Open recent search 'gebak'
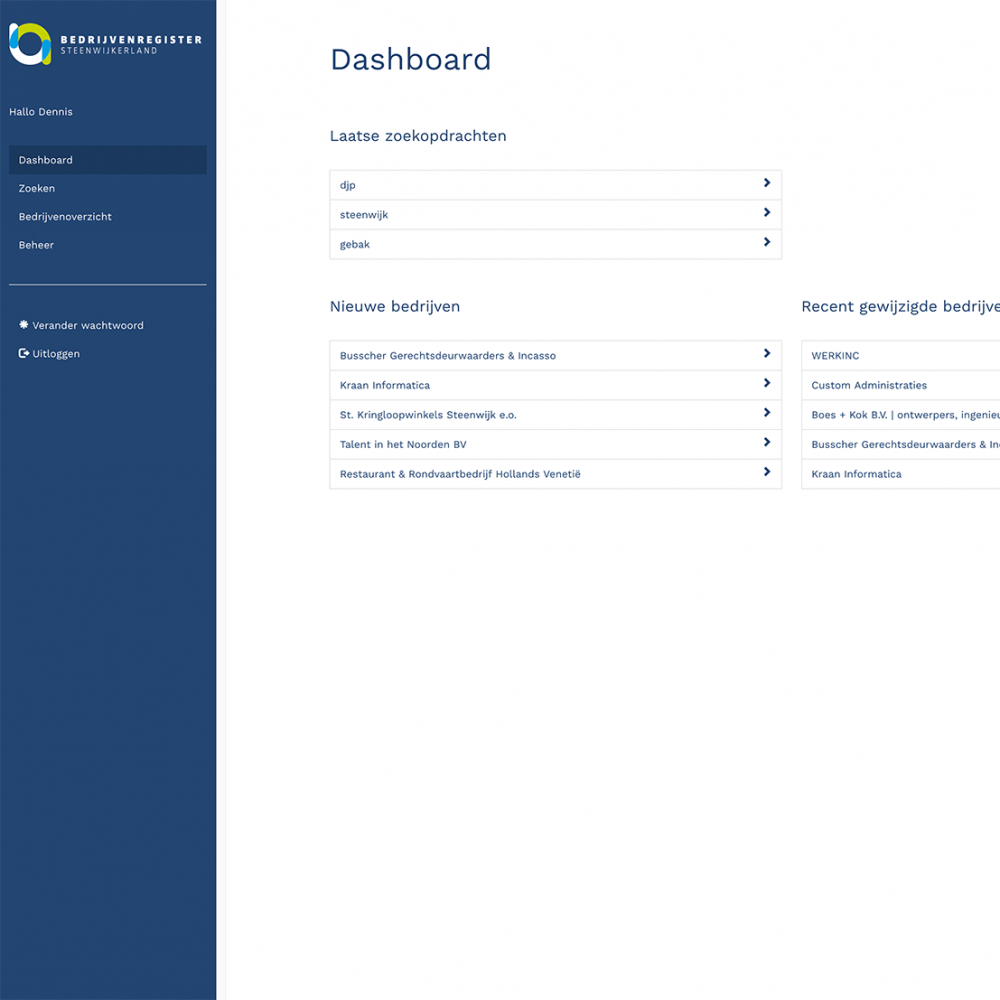The height and width of the screenshot is (1000, 1000). [x=555, y=244]
